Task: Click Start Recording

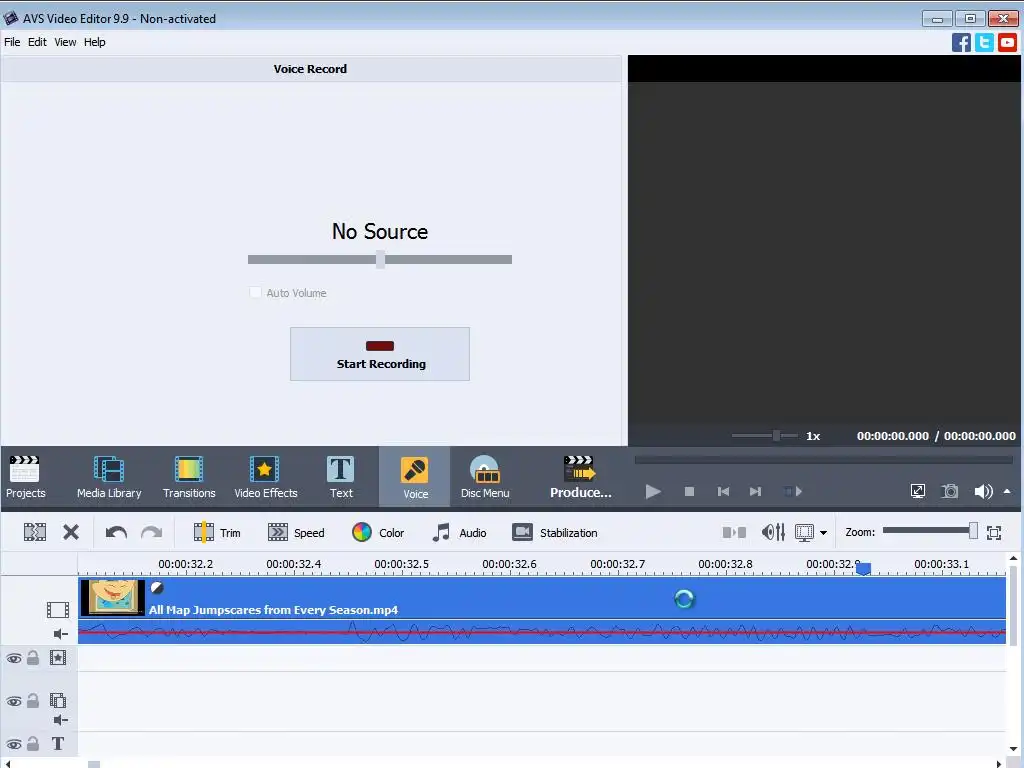Action: 379,354
